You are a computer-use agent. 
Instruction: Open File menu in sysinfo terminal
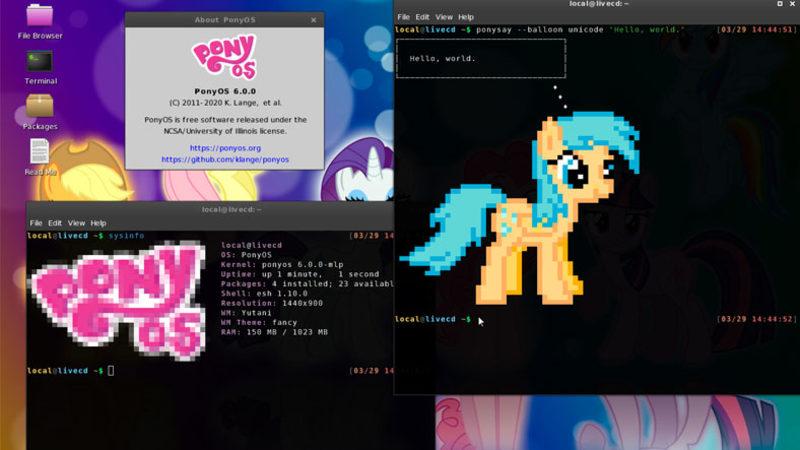[x=36, y=223]
